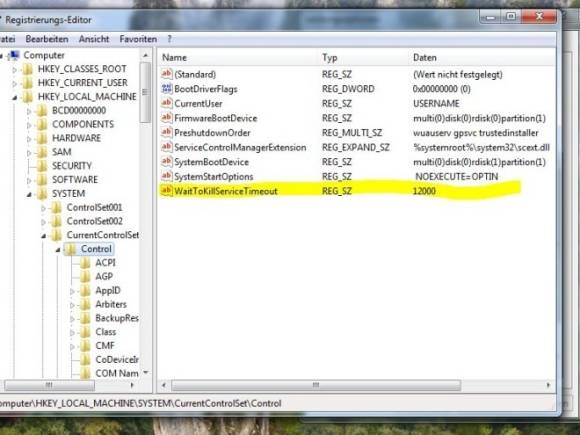
Task: Expand the AppID subkey
Action: [72, 291]
